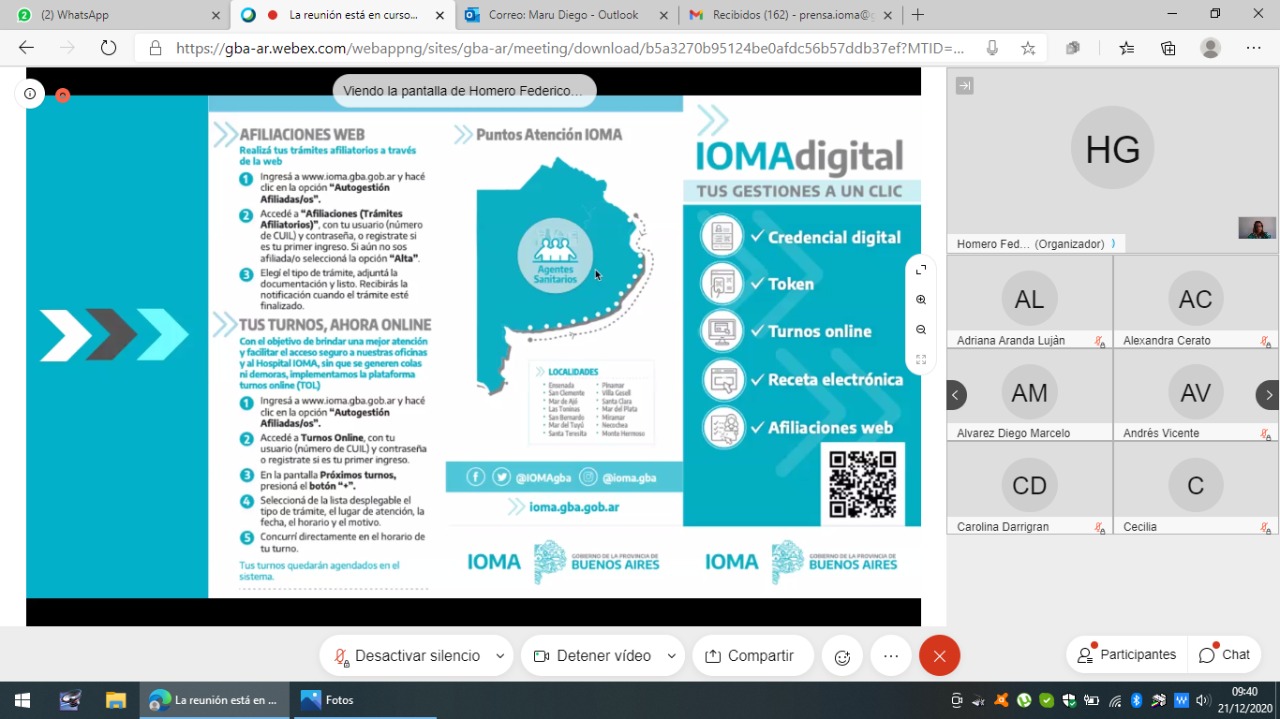Close the WhatsApp tab
1280x719 pixels.
tap(216, 15)
